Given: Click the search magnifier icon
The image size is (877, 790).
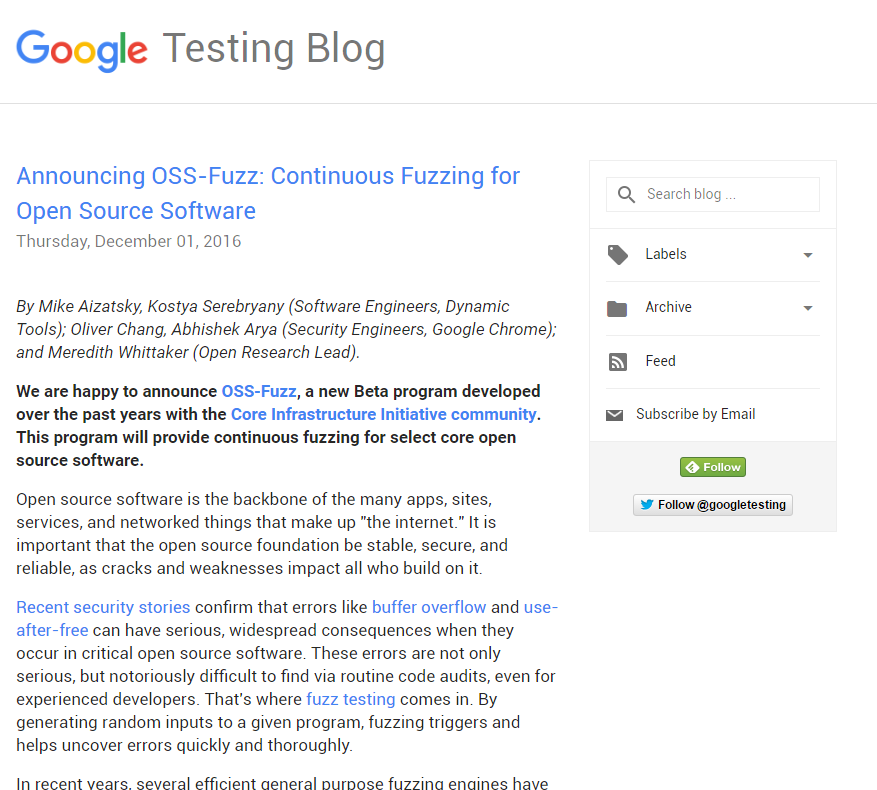Looking at the screenshot, I should tap(627, 195).
